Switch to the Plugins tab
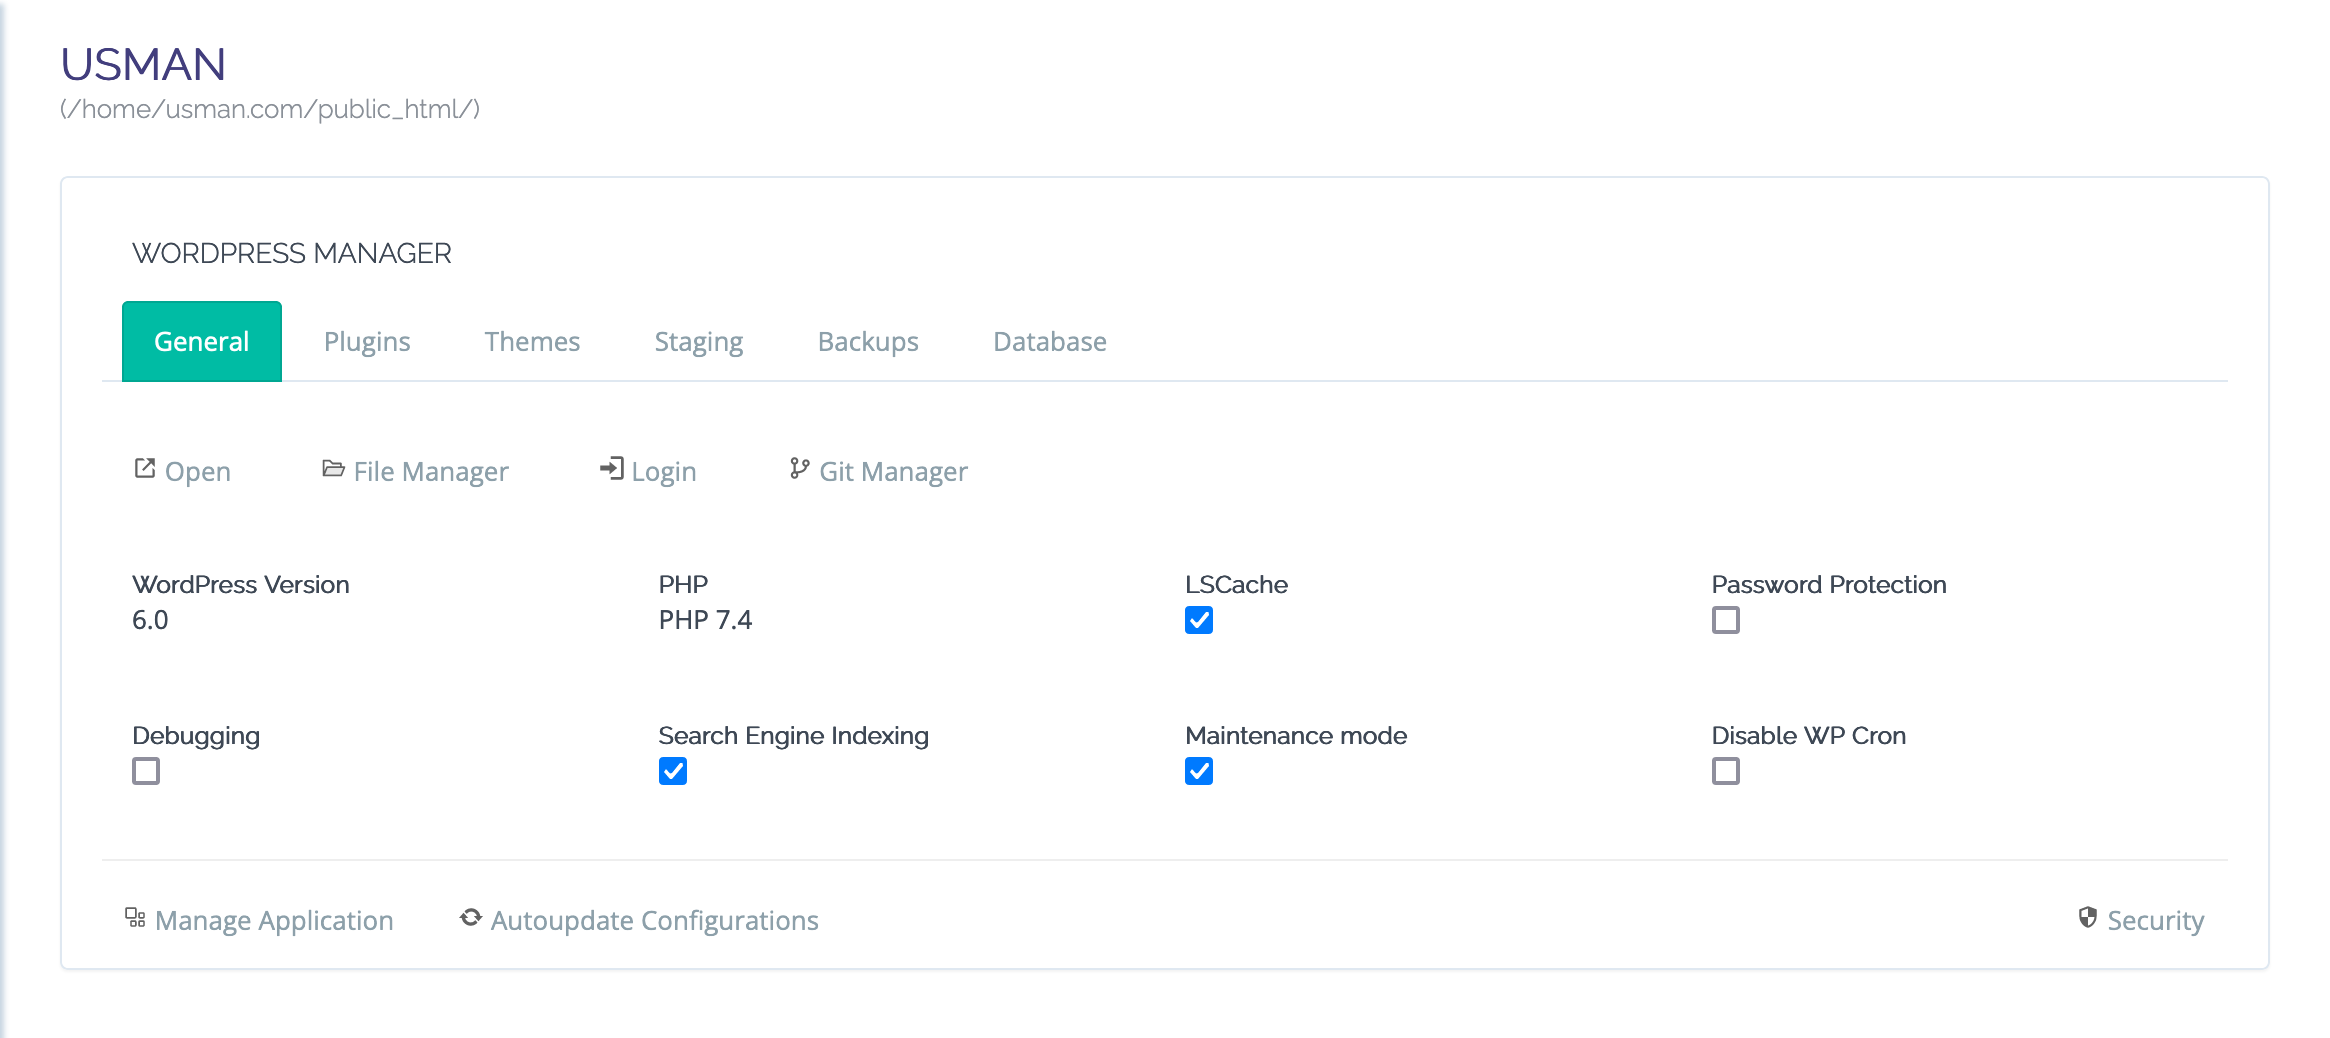The height and width of the screenshot is (1038, 2330). [x=367, y=341]
